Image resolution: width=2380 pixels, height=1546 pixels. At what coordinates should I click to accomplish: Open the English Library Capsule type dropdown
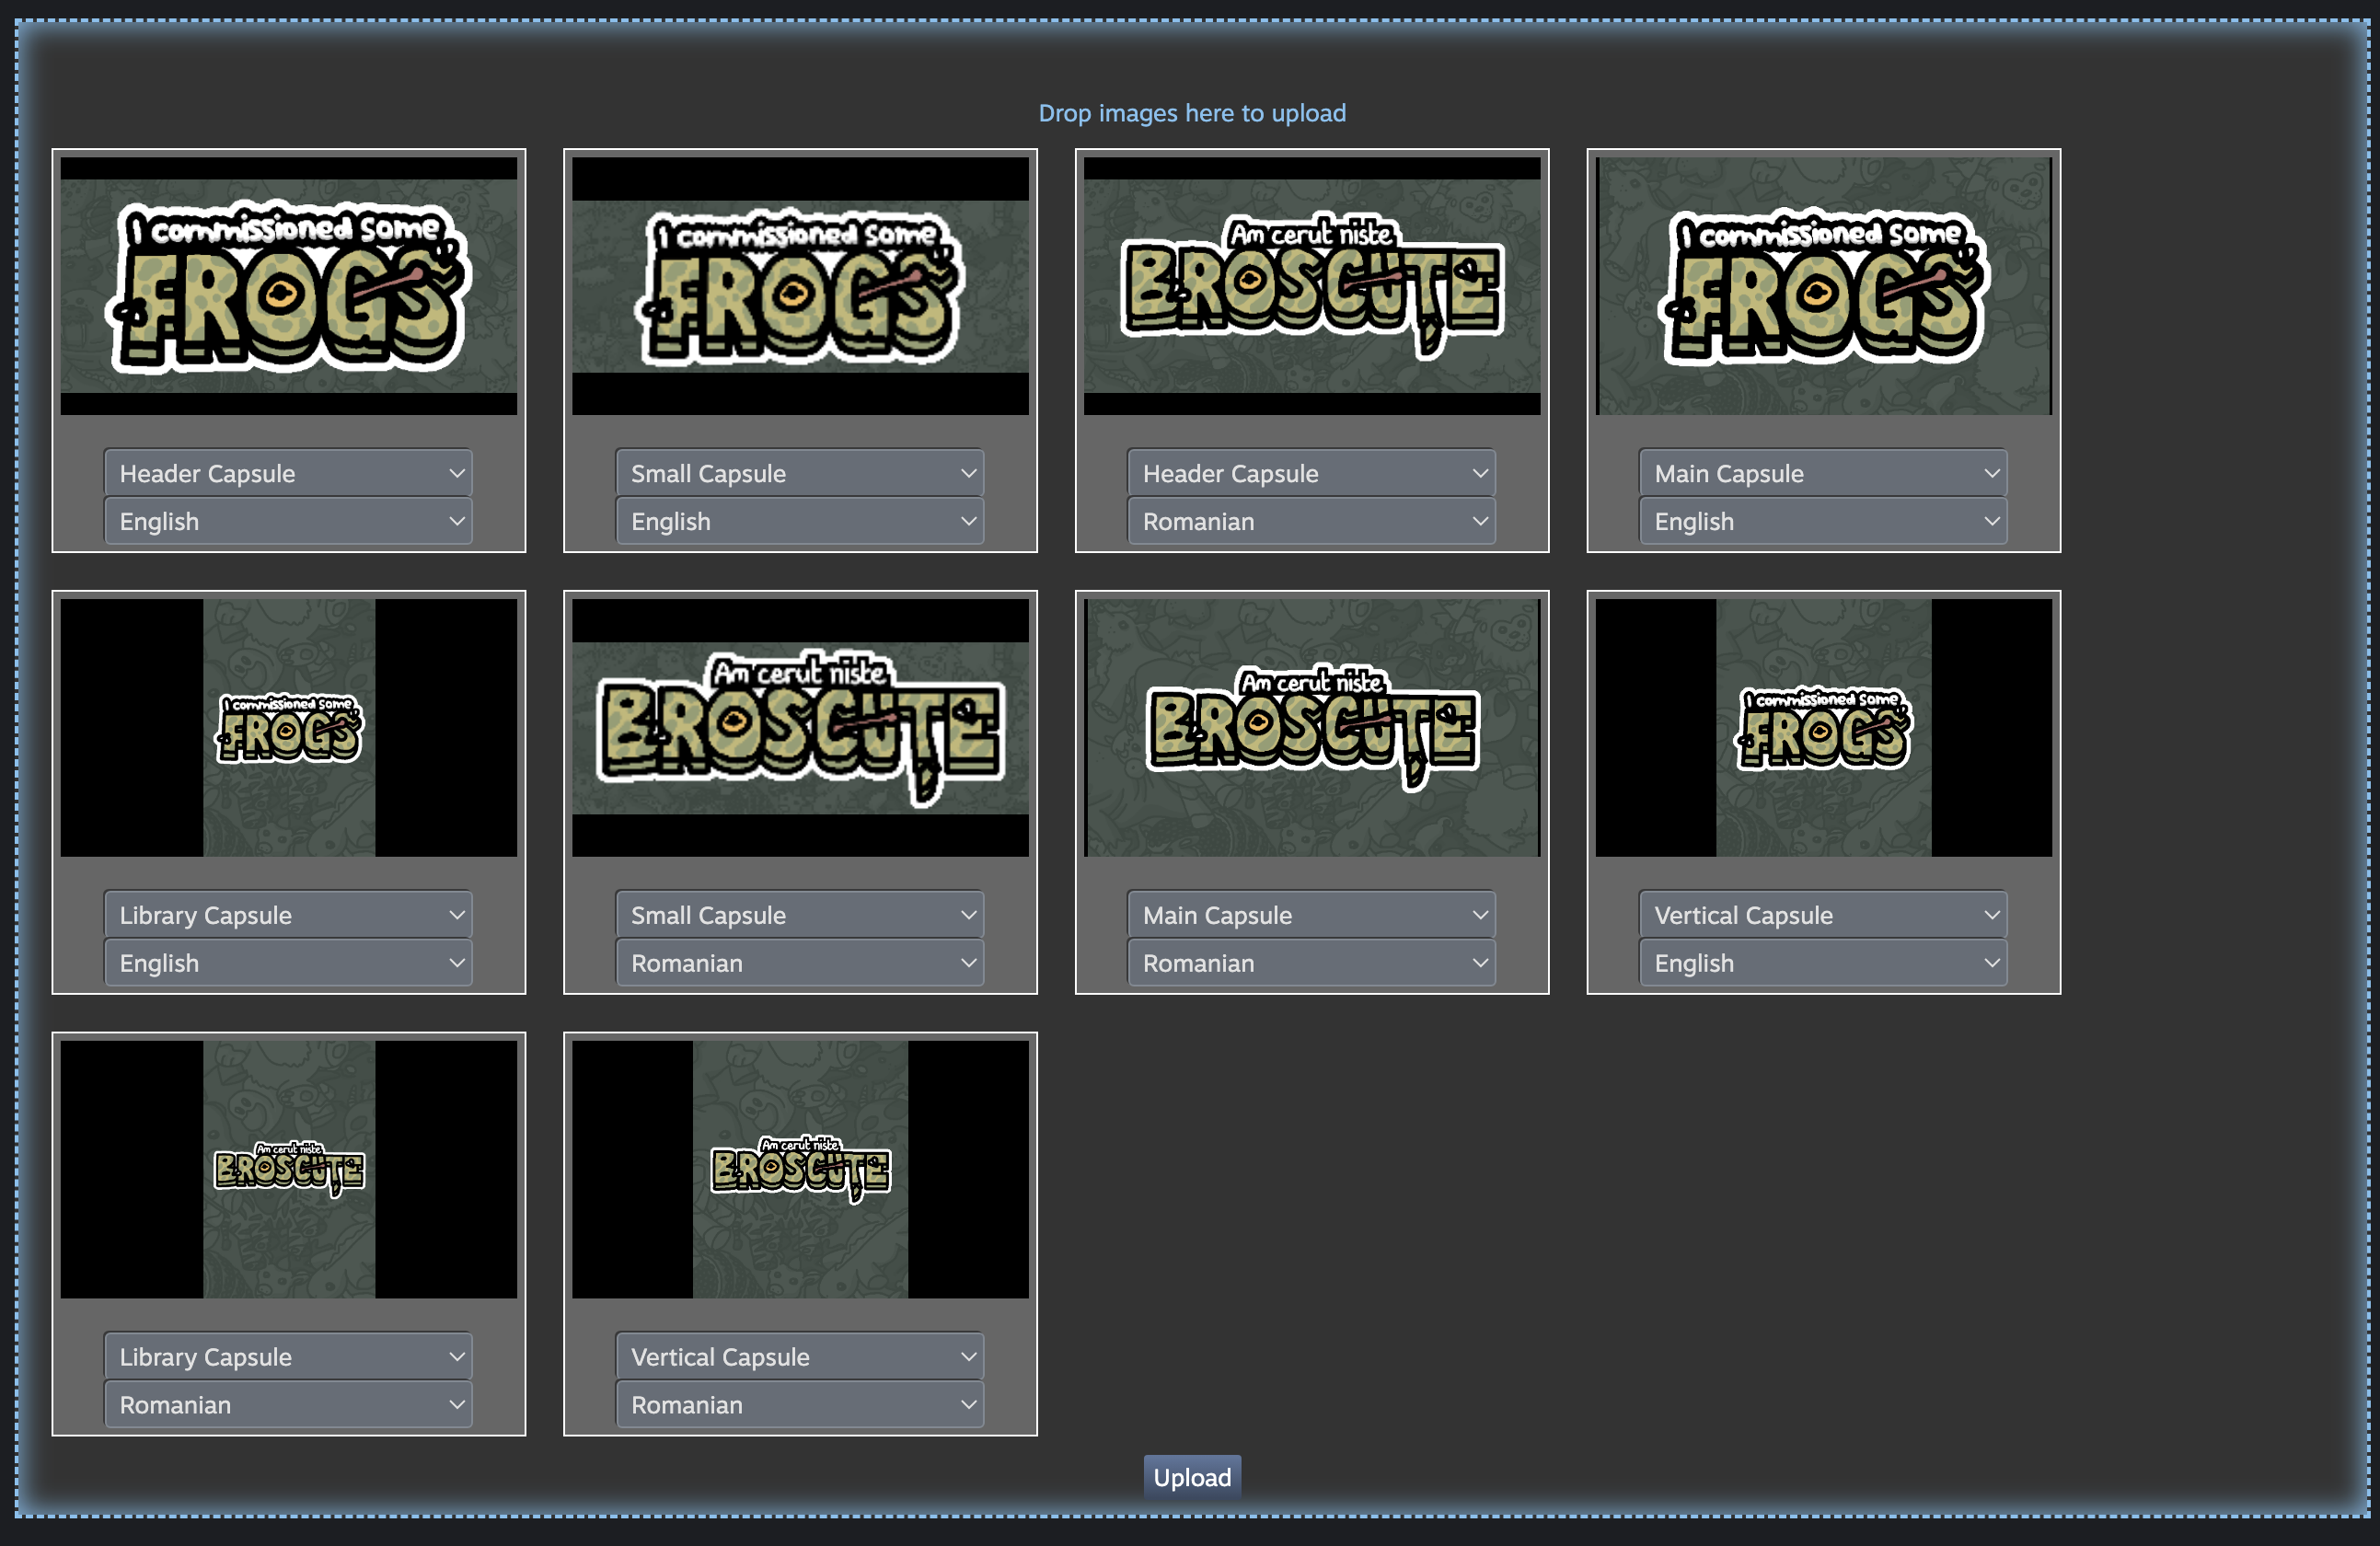coord(288,915)
